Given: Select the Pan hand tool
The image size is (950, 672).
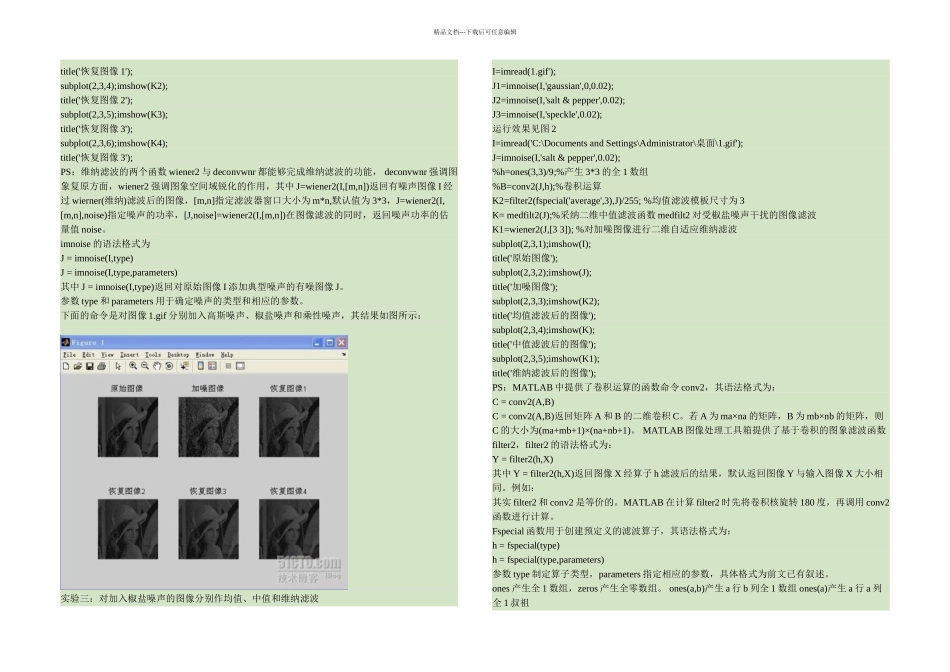Looking at the screenshot, I should (x=157, y=366).
